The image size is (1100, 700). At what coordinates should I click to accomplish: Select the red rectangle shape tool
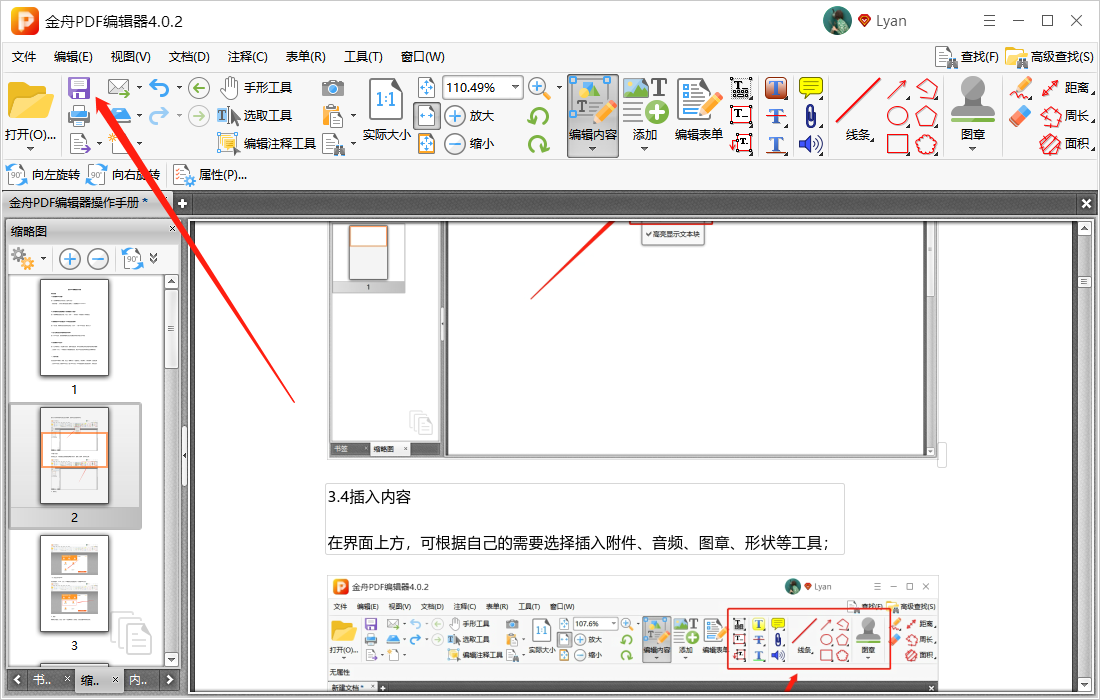click(897, 144)
